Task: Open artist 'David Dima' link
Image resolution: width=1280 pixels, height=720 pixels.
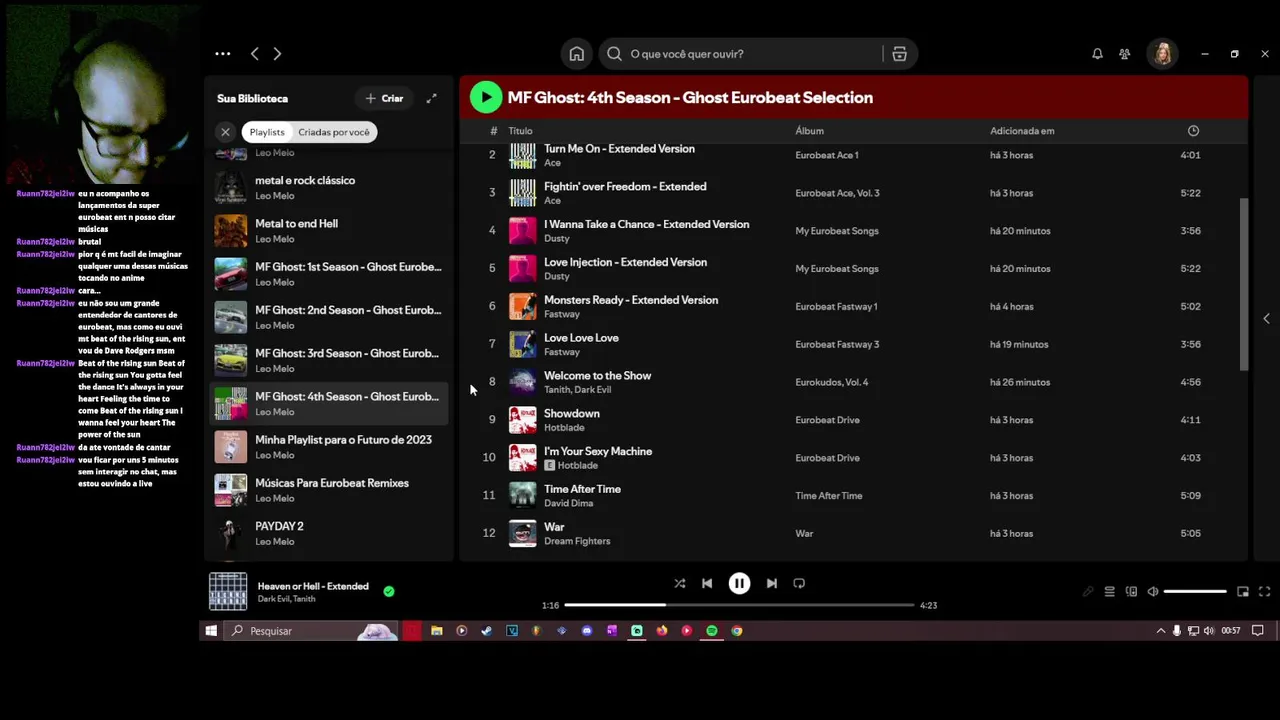Action: 568,503
